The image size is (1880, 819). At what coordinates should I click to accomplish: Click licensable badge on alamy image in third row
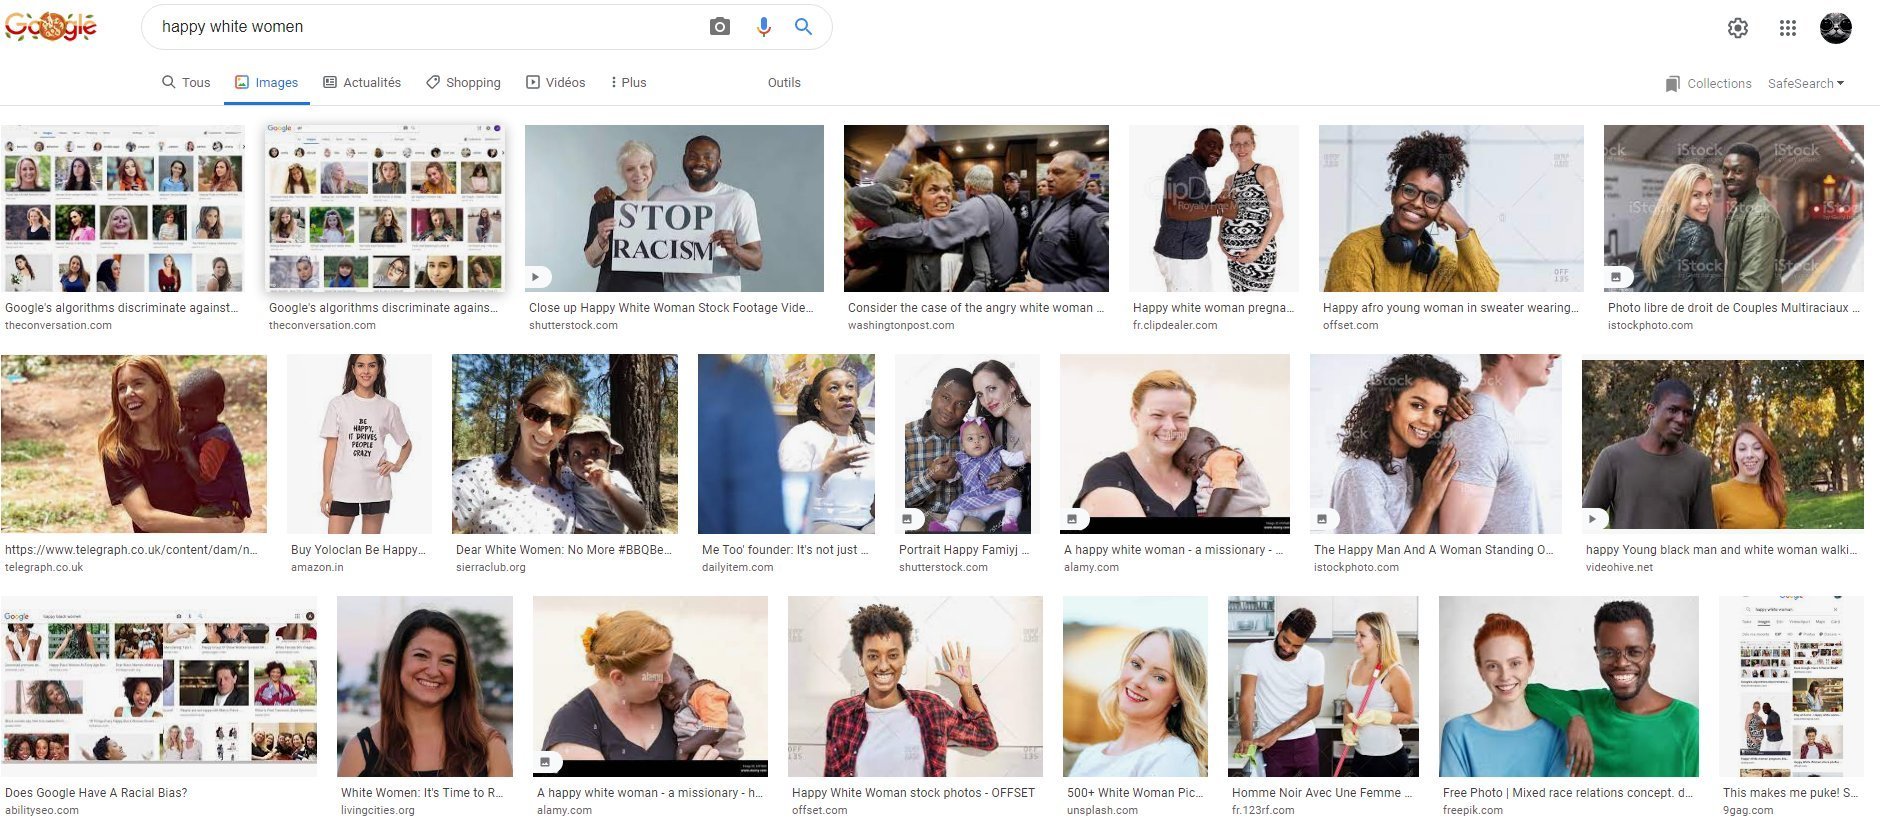[545, 762]
